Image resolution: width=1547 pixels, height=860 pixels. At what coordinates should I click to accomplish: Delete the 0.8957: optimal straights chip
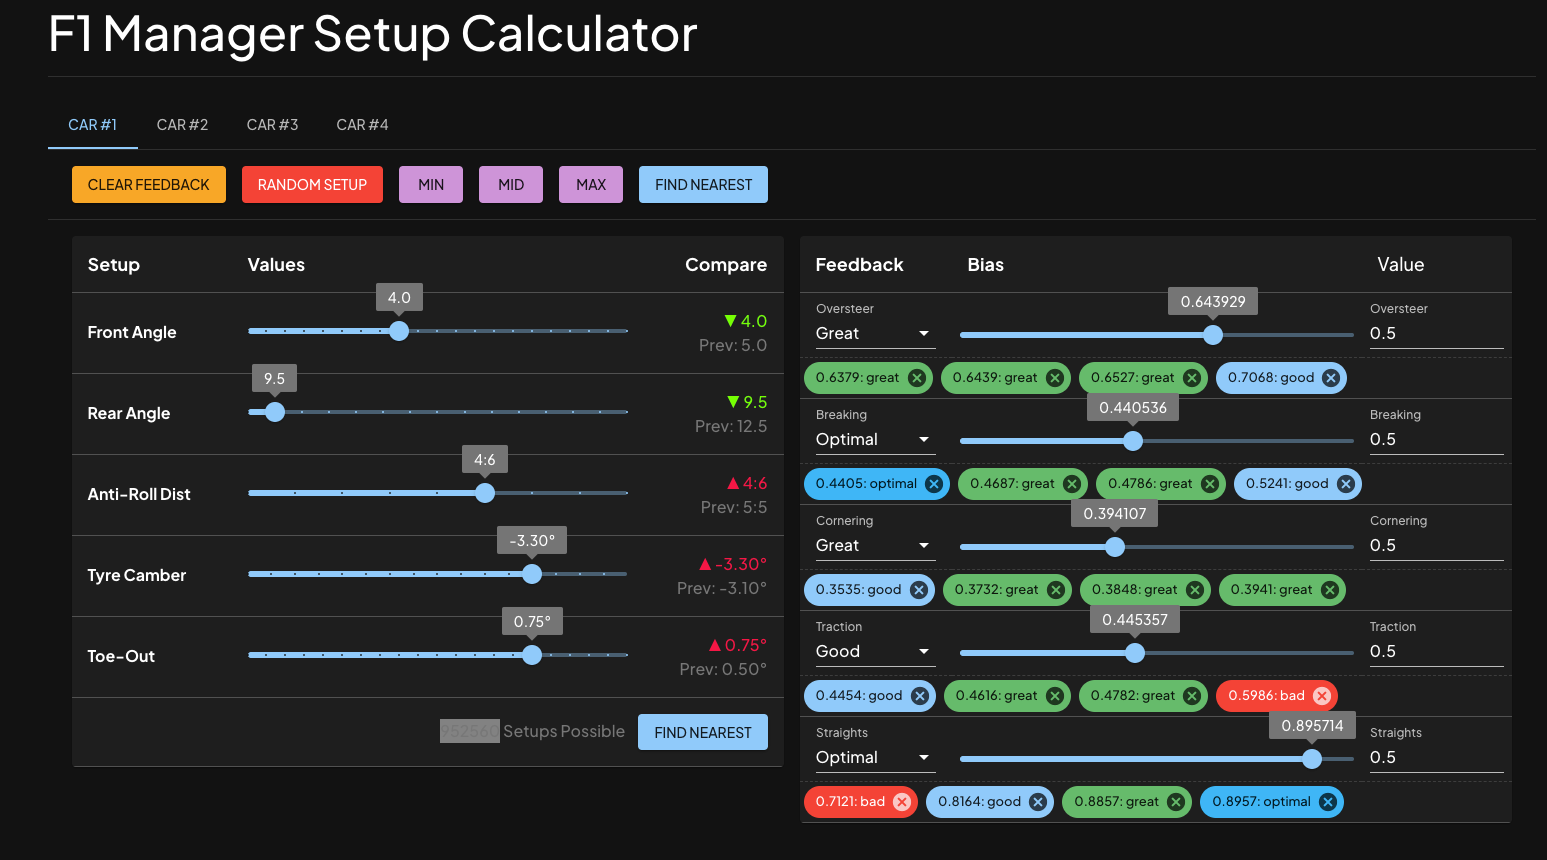point(1327,802)
